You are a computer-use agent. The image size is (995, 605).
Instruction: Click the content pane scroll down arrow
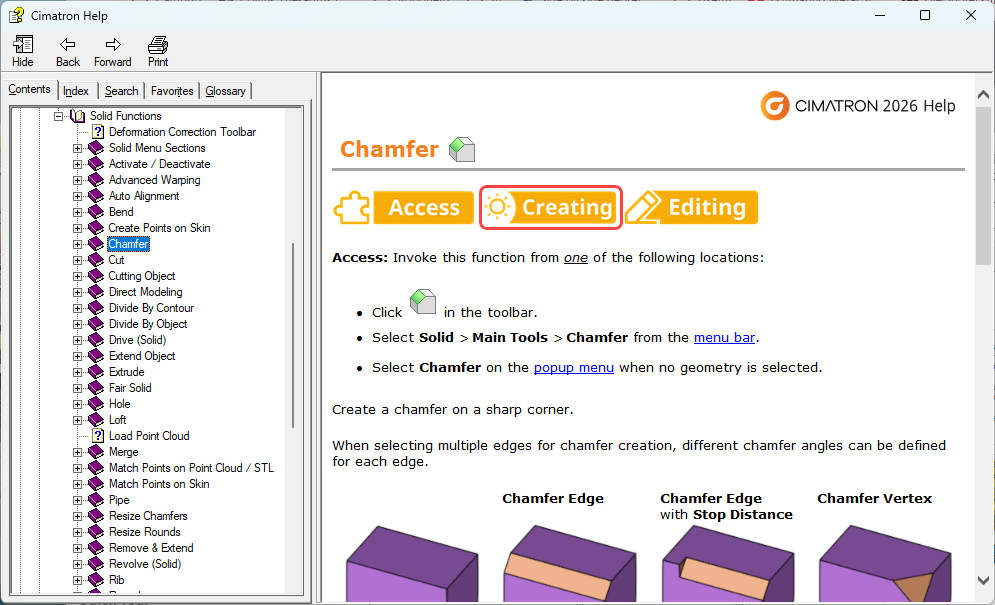click(x=983, y=580)
